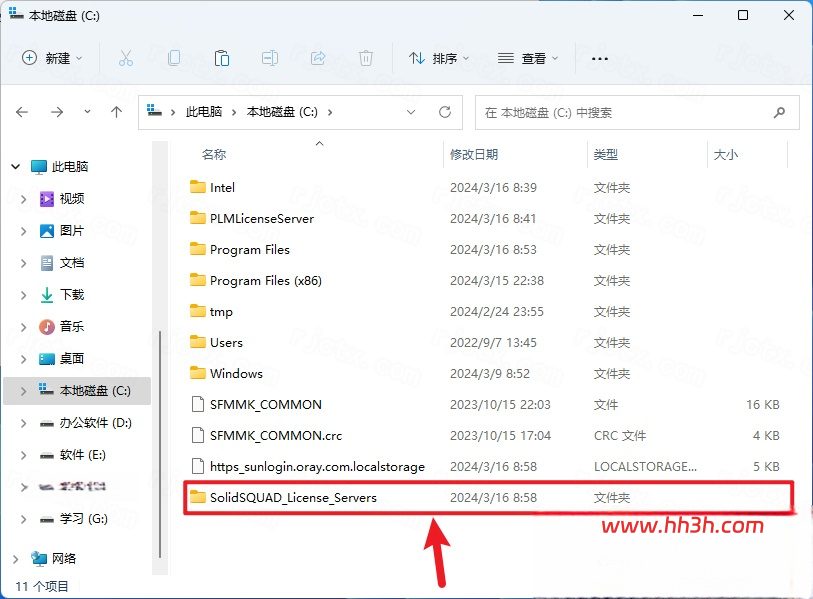Expand the 视频 tree node
This screenshot has width=813, height=599.
23,199
